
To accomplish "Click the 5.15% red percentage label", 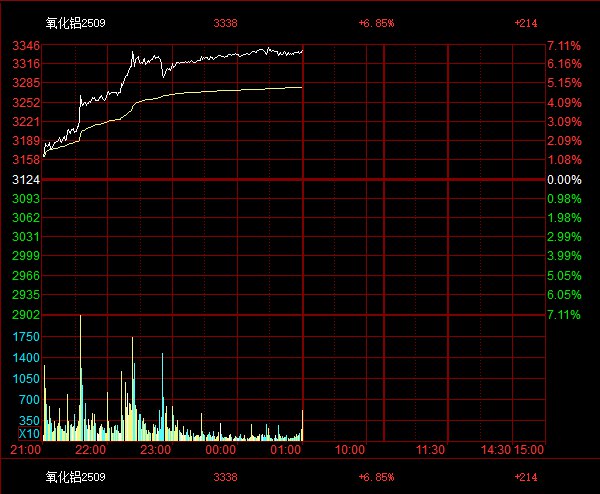I will click(x=564, y=83).
